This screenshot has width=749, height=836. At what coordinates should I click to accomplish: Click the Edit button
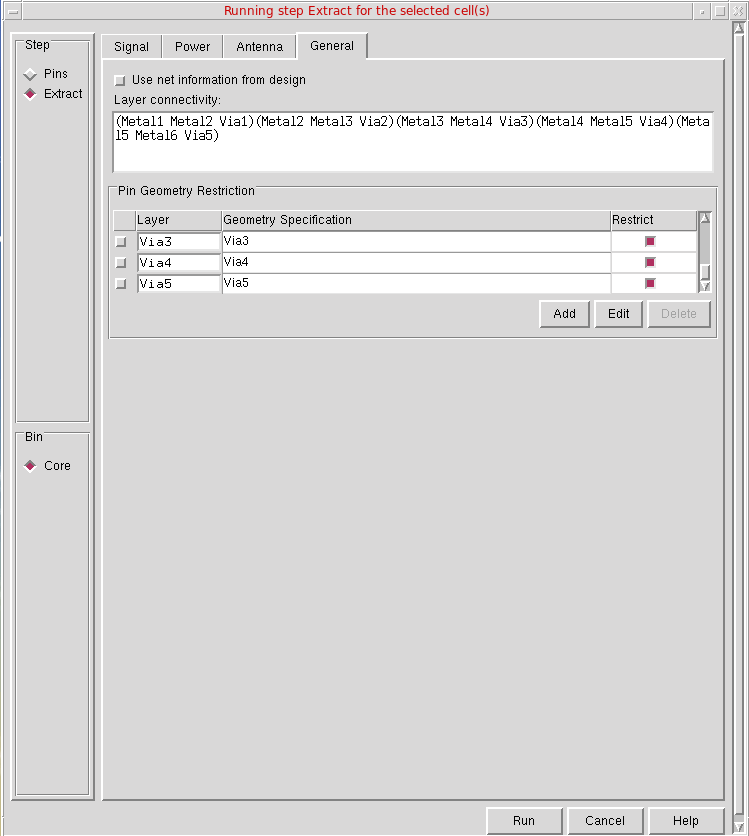(x=618, y=314)
